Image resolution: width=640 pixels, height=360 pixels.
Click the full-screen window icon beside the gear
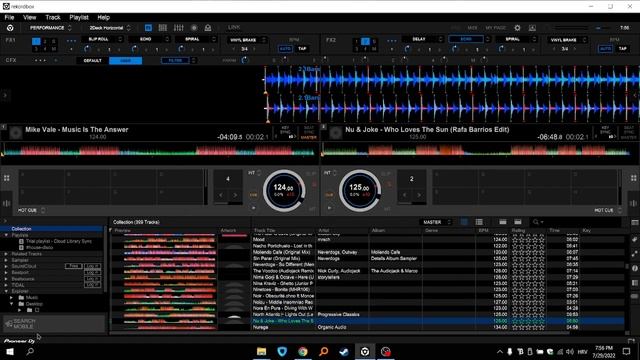532,28
